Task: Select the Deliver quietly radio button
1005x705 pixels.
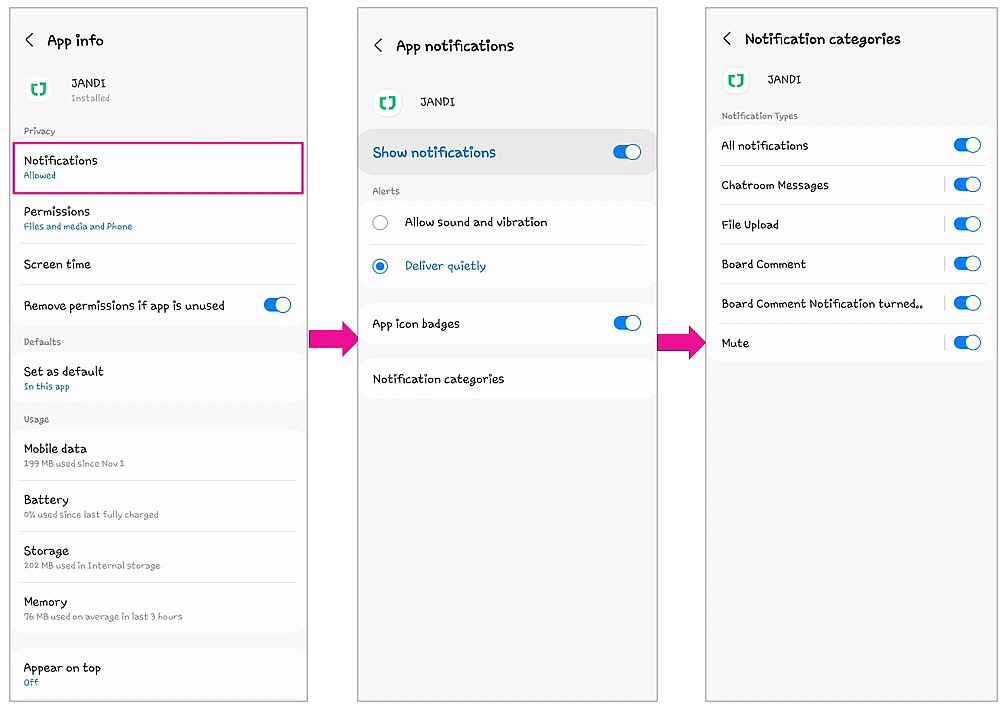Action: click(x=380, y=266)
